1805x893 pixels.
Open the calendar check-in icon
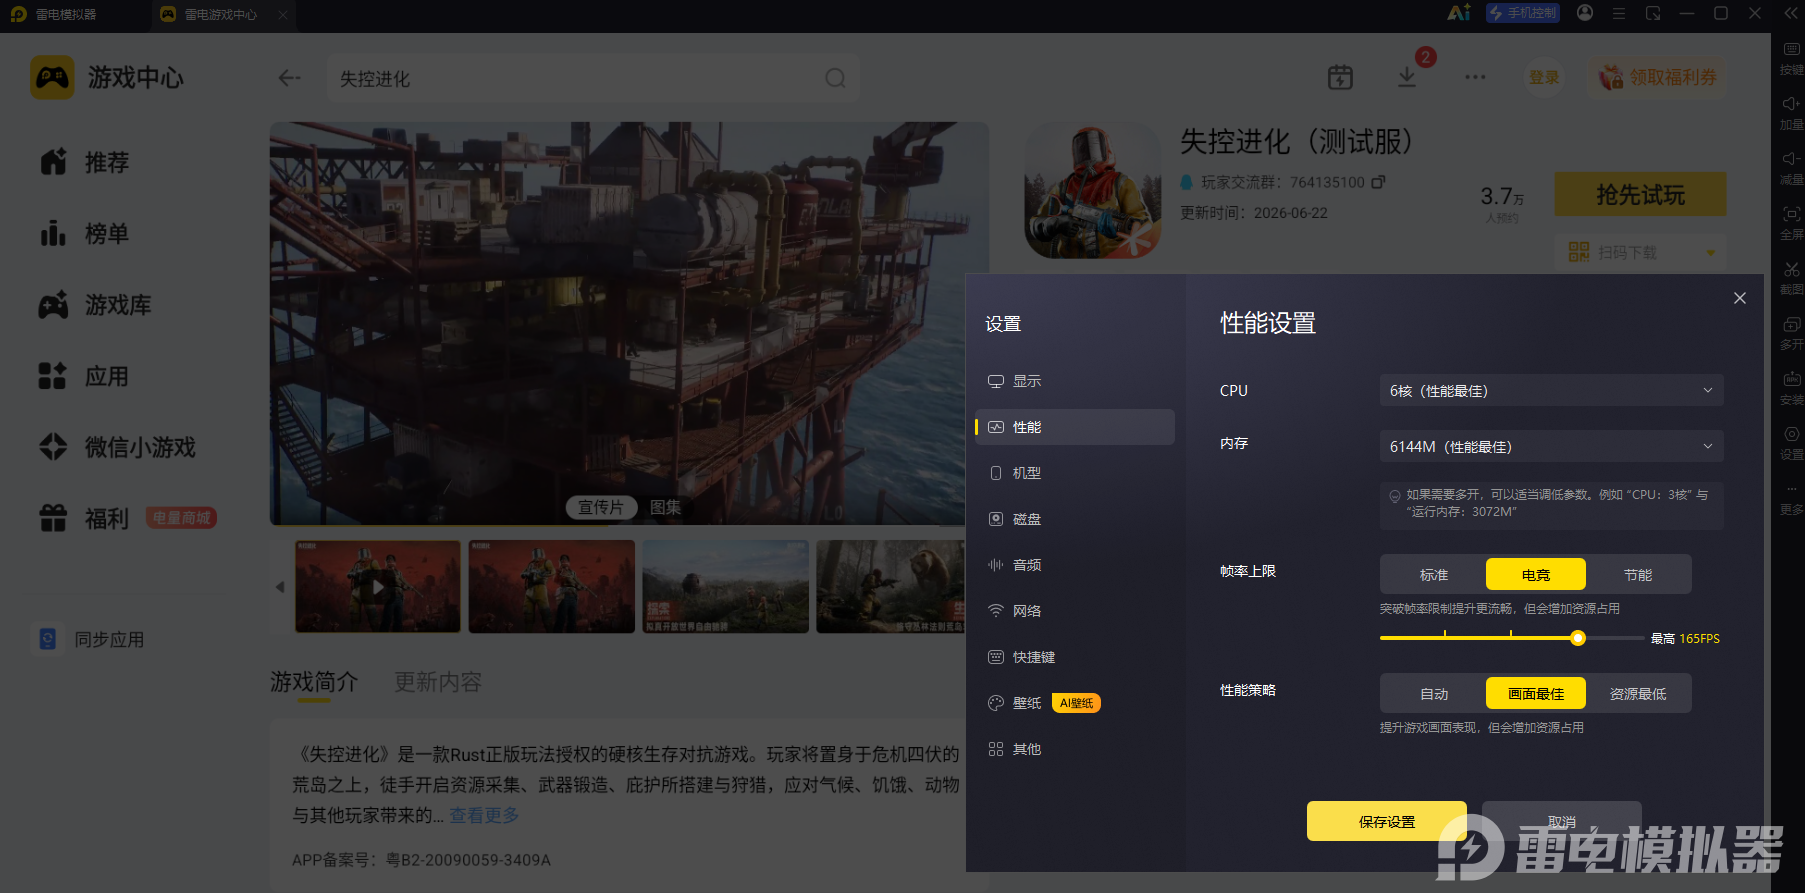point(1340,77)
